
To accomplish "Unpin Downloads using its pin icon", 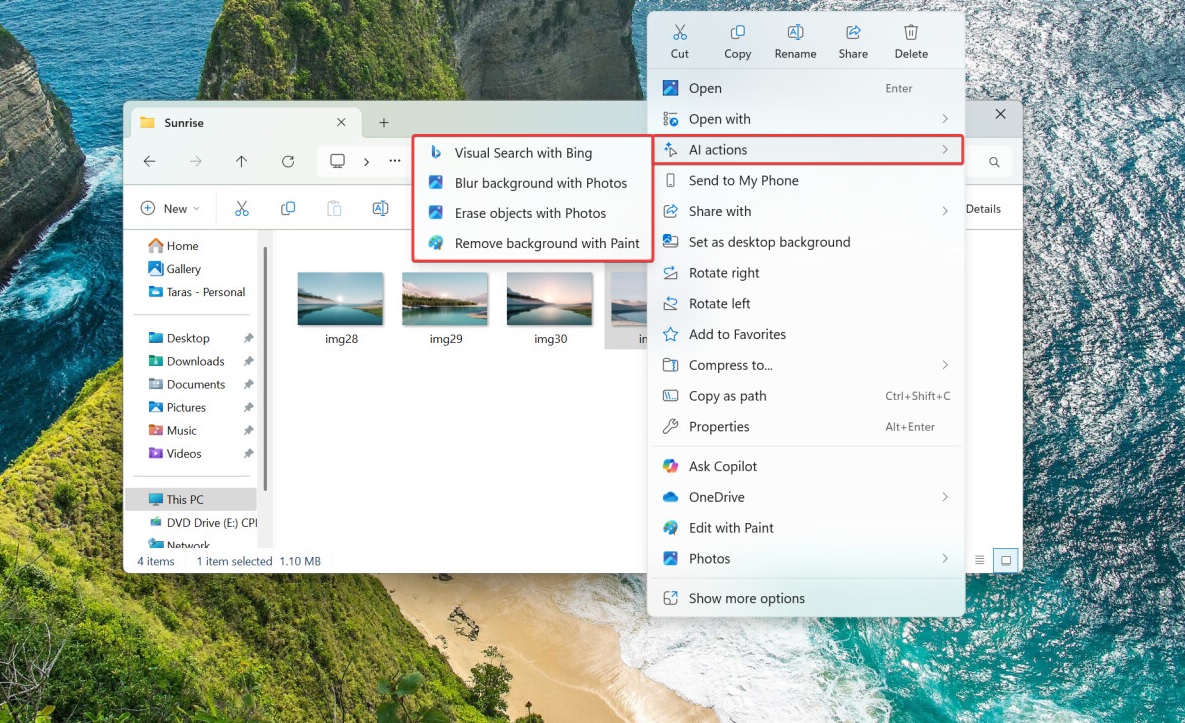I will [248, 361].
